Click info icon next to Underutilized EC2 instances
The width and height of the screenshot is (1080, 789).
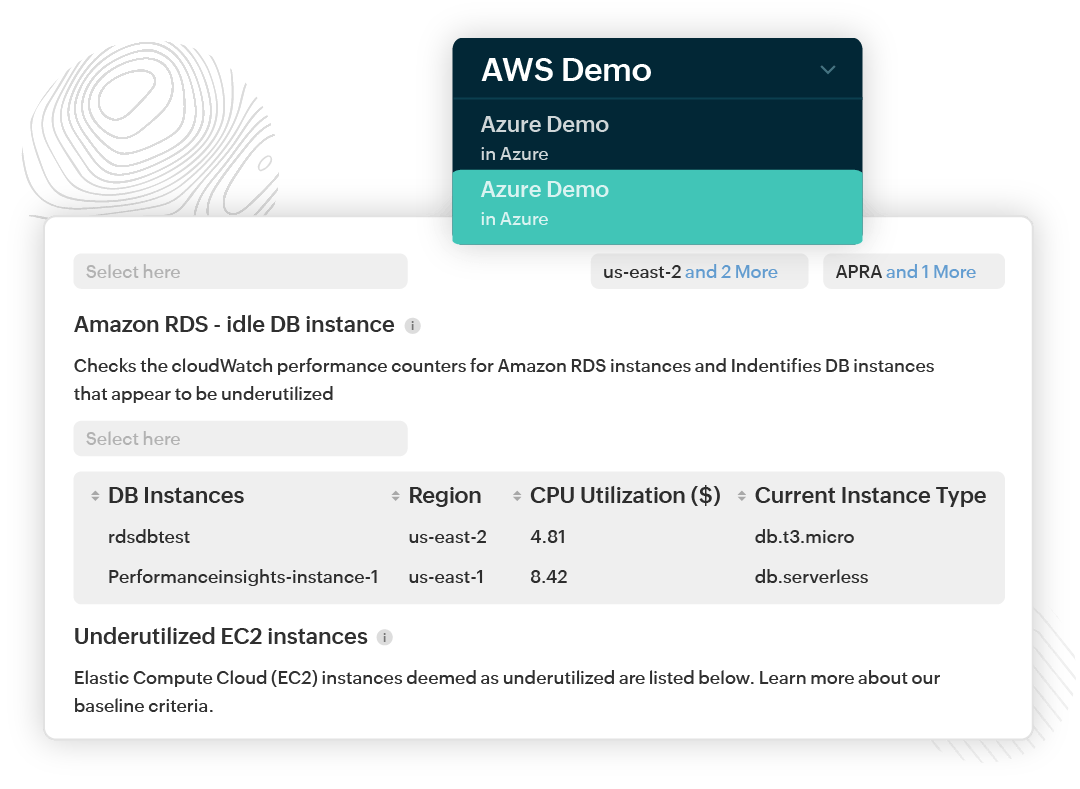coord(385,638)
